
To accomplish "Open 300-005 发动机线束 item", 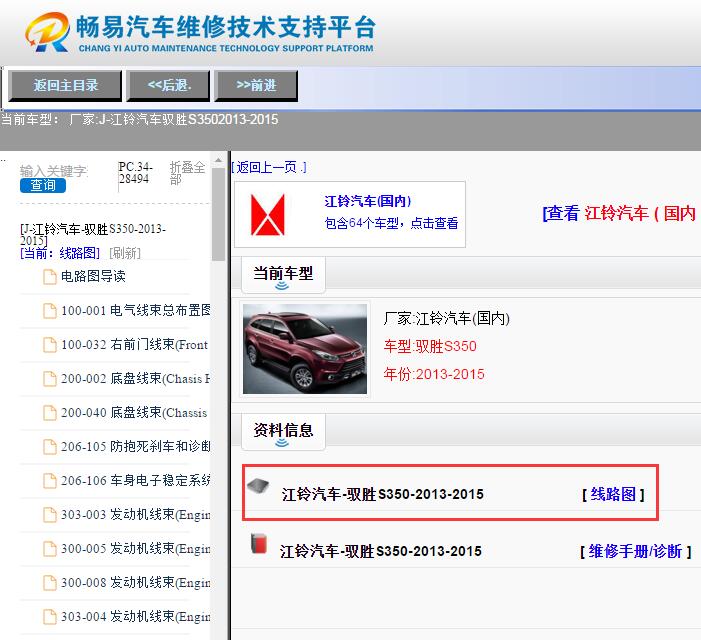I will click(x=136, y=548).
